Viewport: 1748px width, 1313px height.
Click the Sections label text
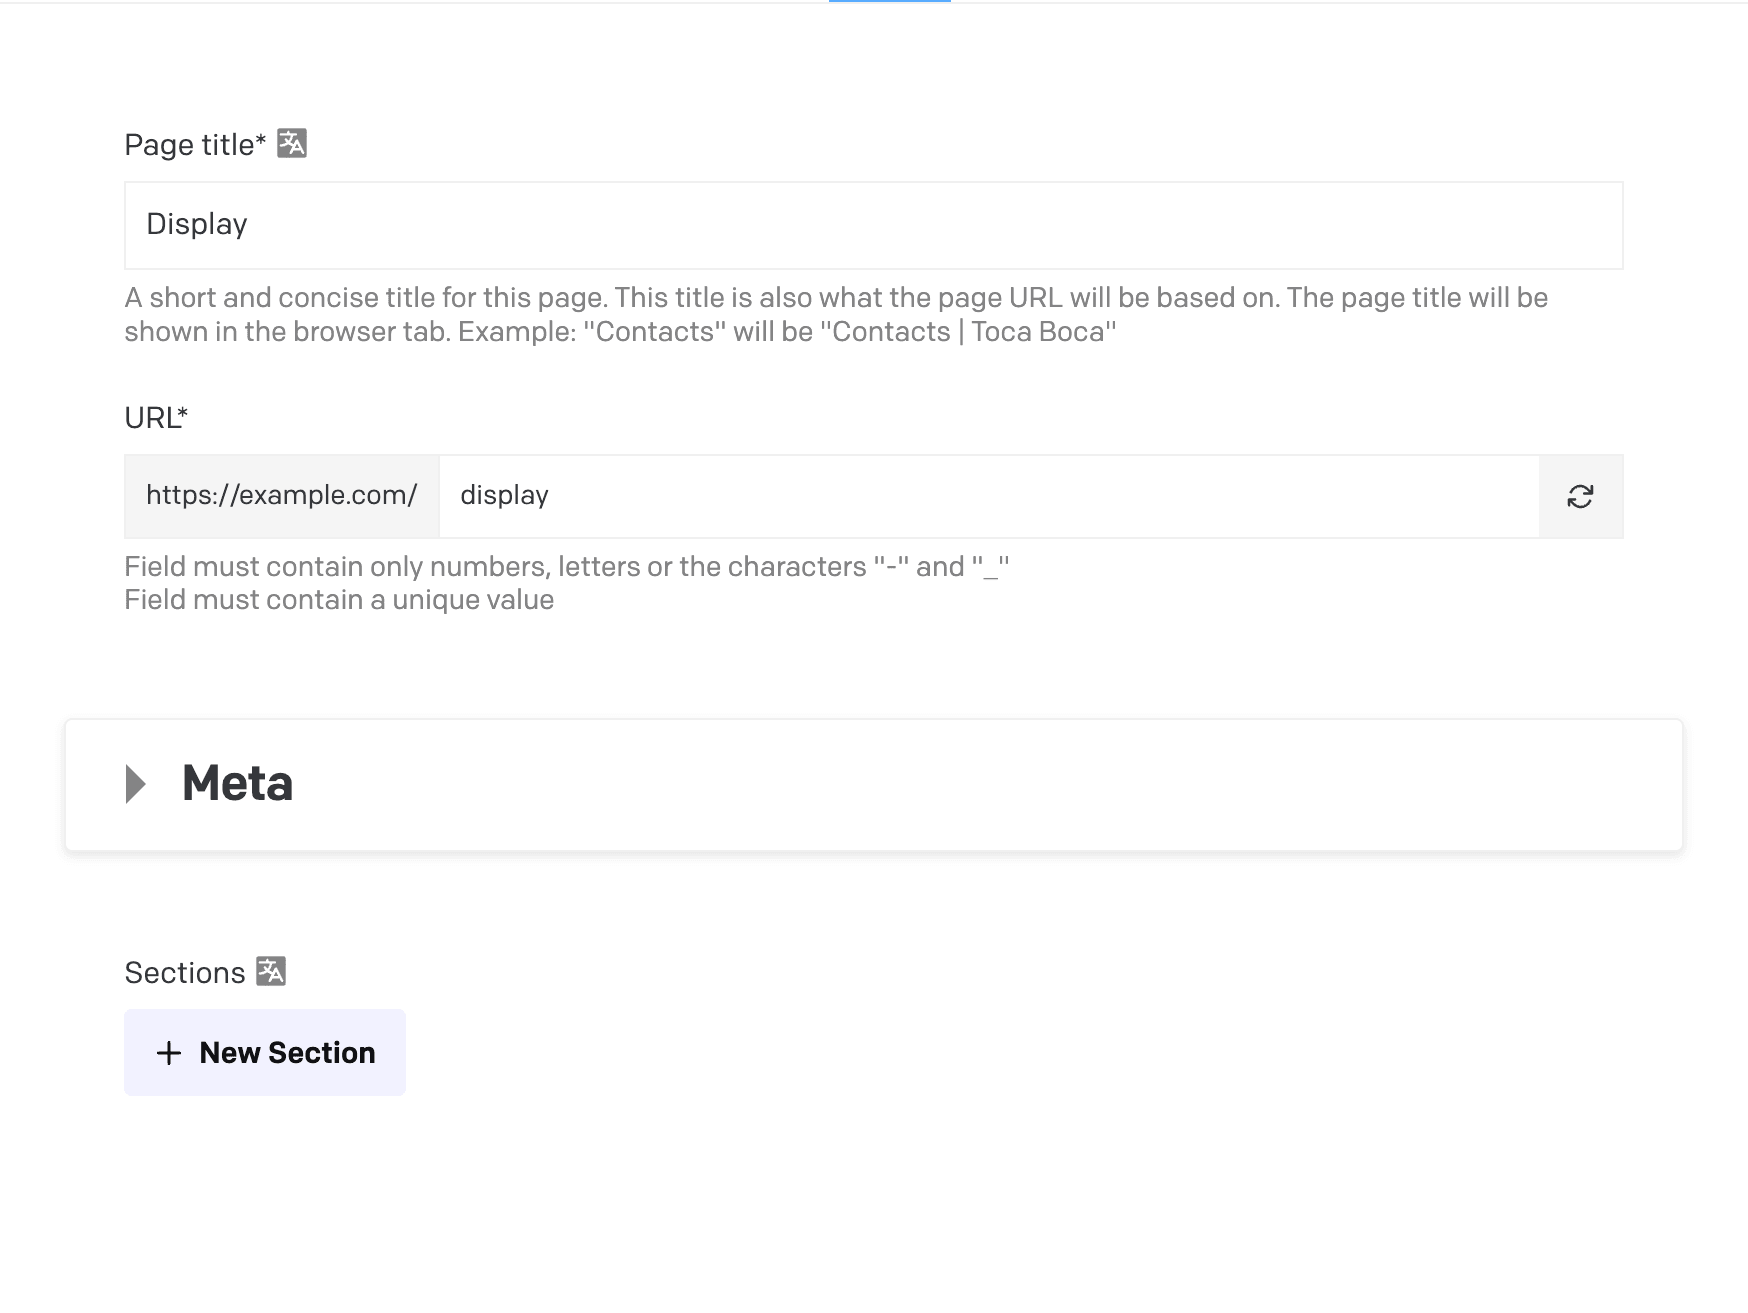185,973
